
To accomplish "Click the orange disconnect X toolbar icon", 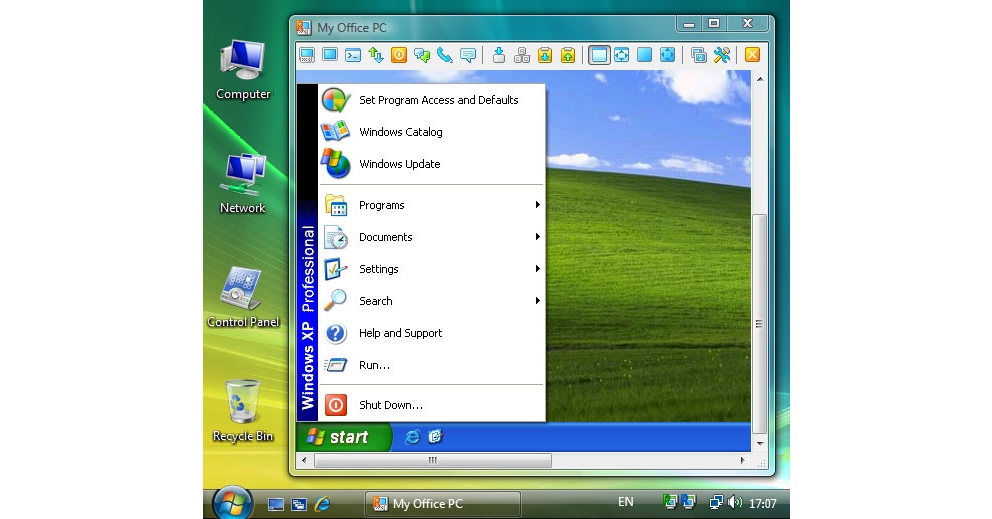I will pos(752,55).
